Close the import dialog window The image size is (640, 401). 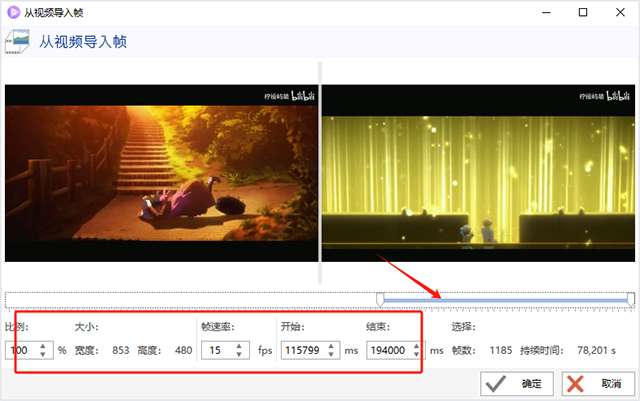click(620, 12)
